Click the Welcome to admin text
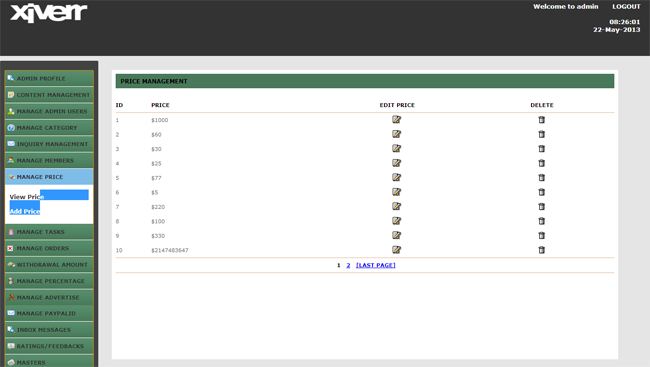 (565, 7)
